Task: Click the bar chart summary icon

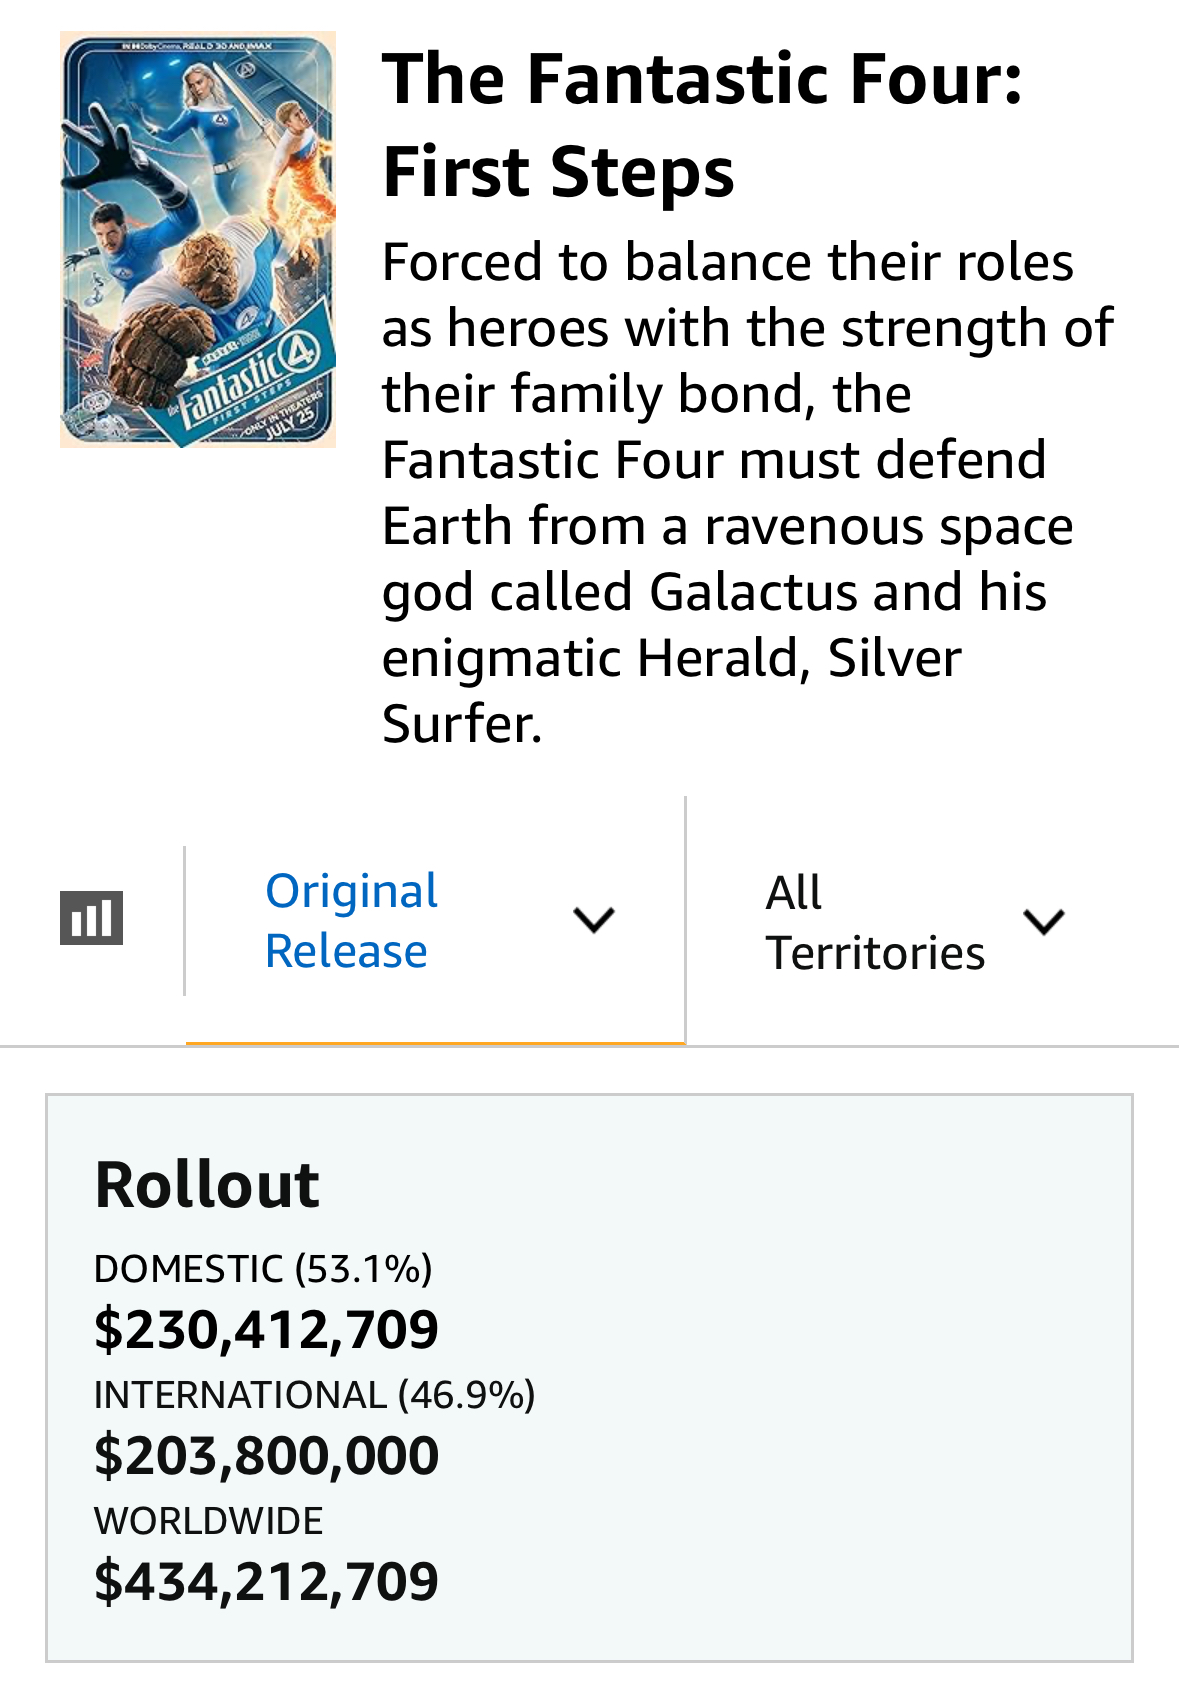Action: pos(91,917)
